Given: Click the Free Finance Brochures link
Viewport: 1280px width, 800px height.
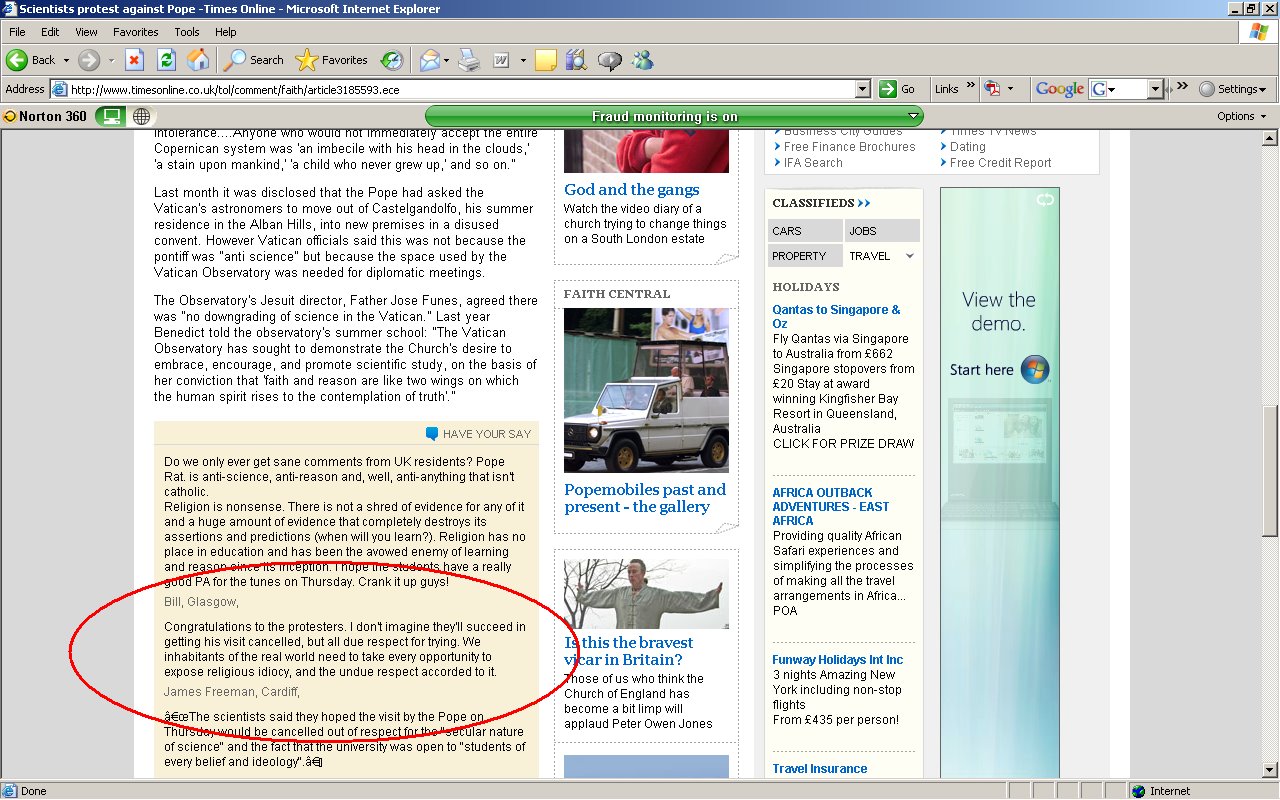Looking at the screenshot, I should point(850,147).
